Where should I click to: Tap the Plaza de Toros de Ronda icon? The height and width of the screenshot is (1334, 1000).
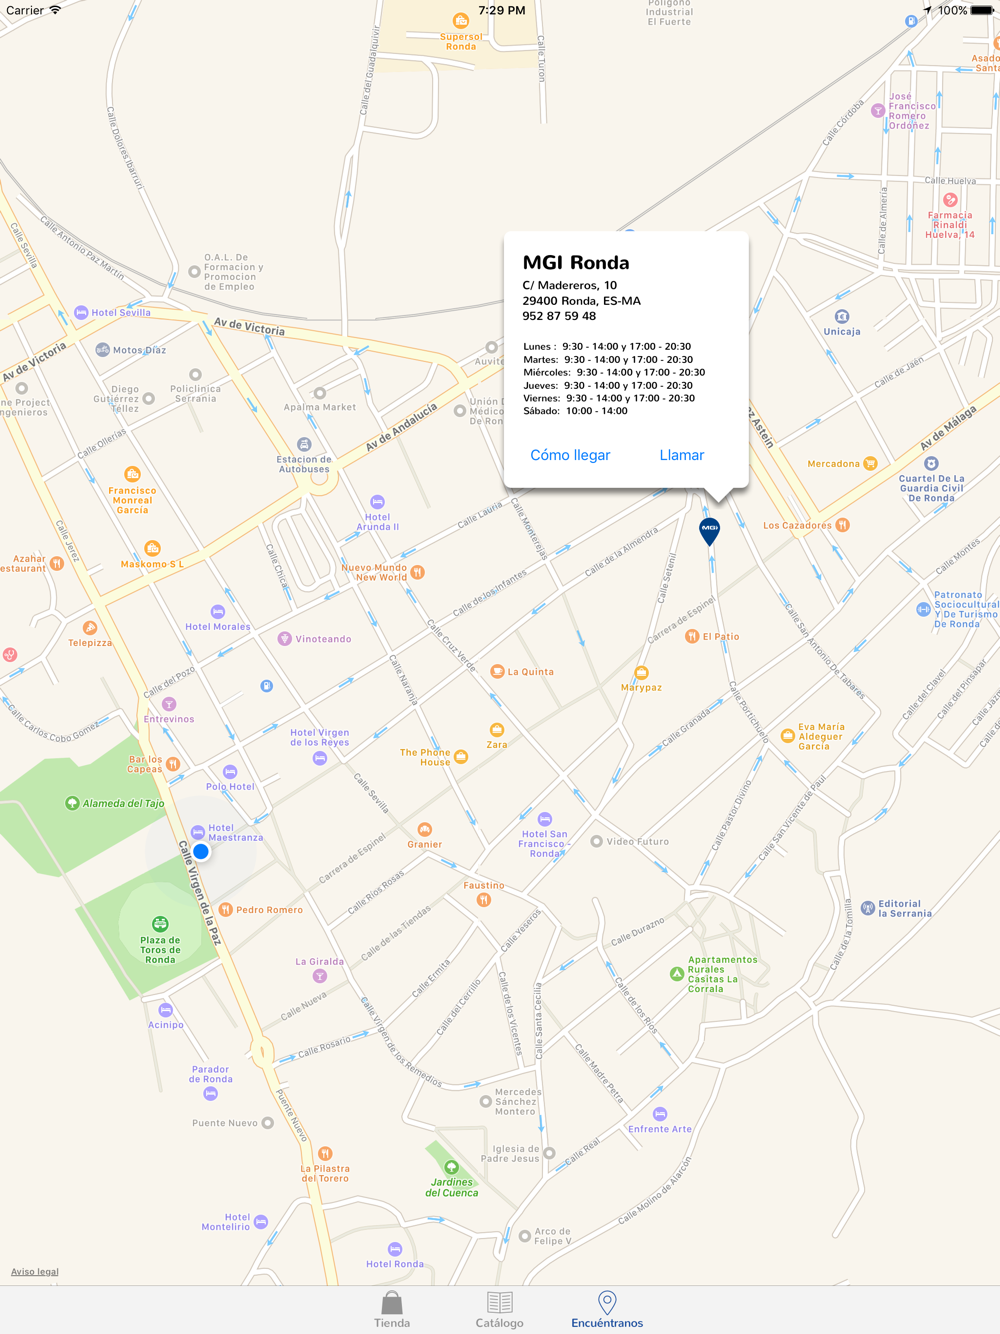point(159,923)
